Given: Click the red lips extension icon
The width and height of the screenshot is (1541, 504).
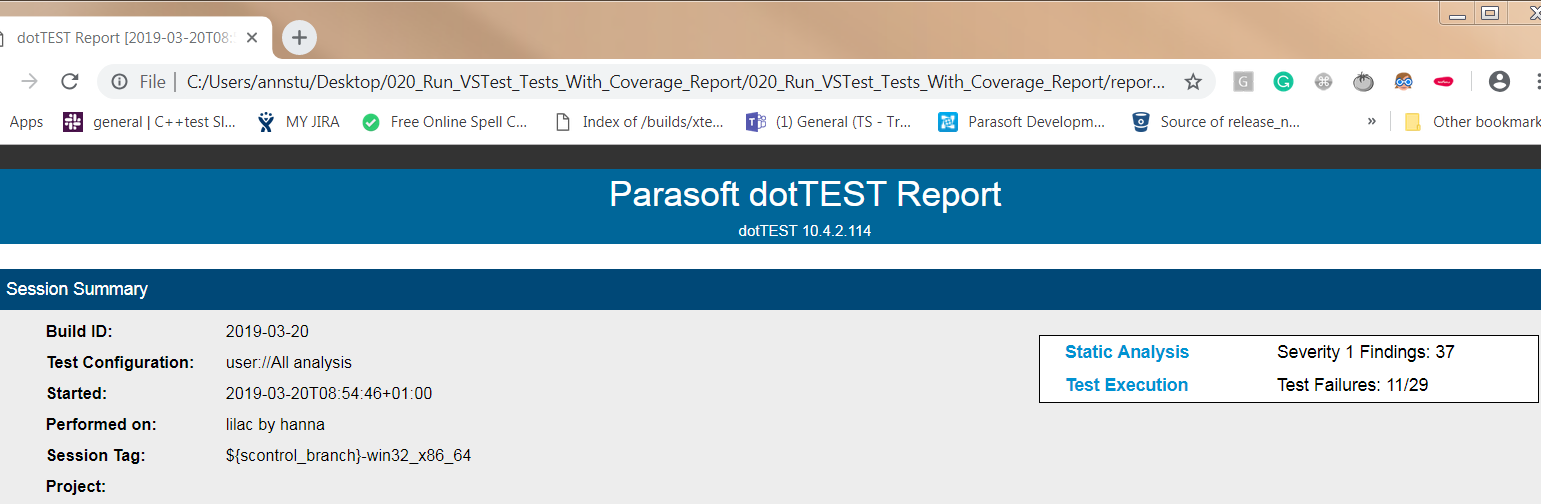Looking at the screenshot, I should [1443, 82].
